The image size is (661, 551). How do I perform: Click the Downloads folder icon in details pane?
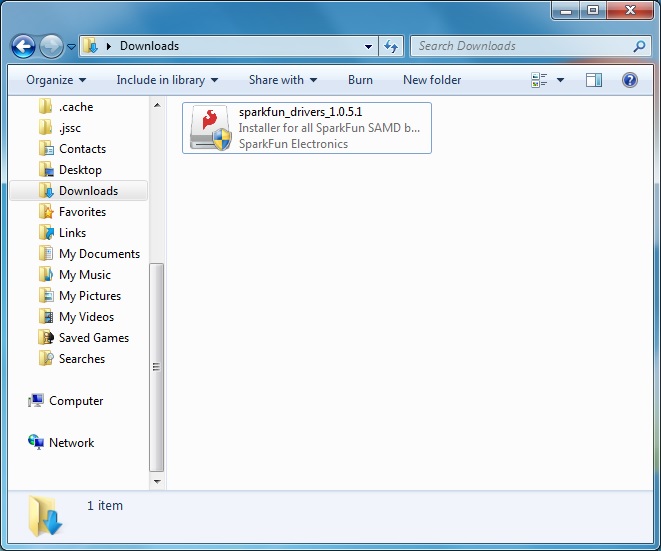[x=45, y=516]
